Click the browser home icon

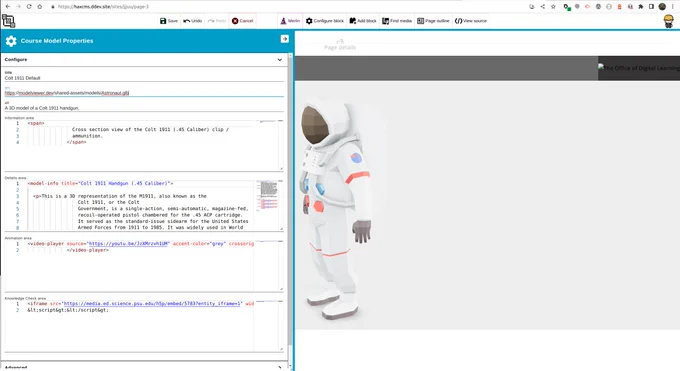pyautogui.click(x=40, y=7)
